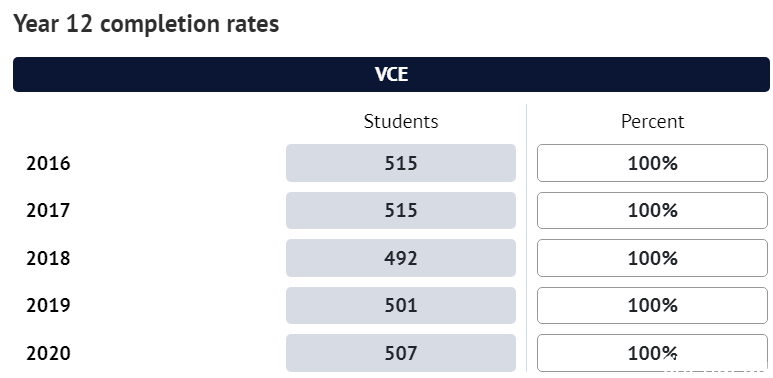Click the 2016 percent box showing 100%
773x378 pixels.
[652, 163]
